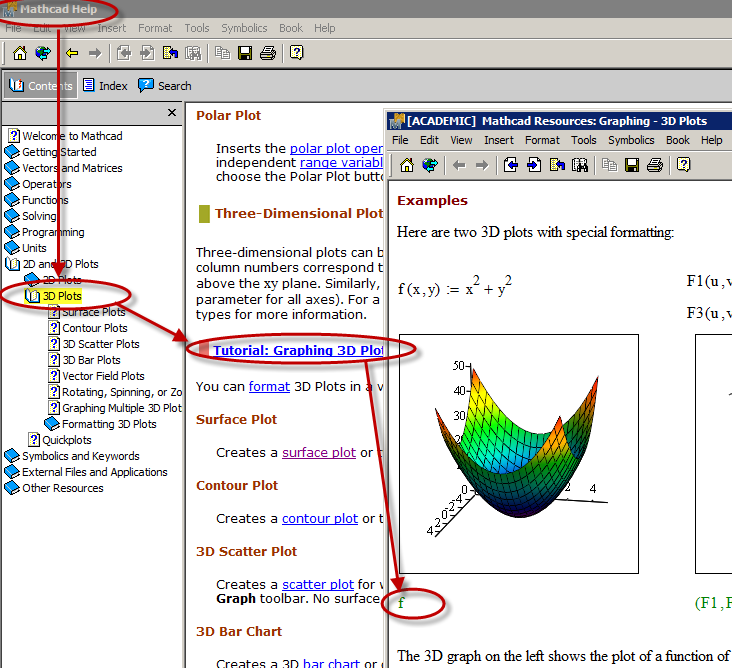Expand the Solving book
This screenshot has height=668, width=732.
click(x=12, y=216)
